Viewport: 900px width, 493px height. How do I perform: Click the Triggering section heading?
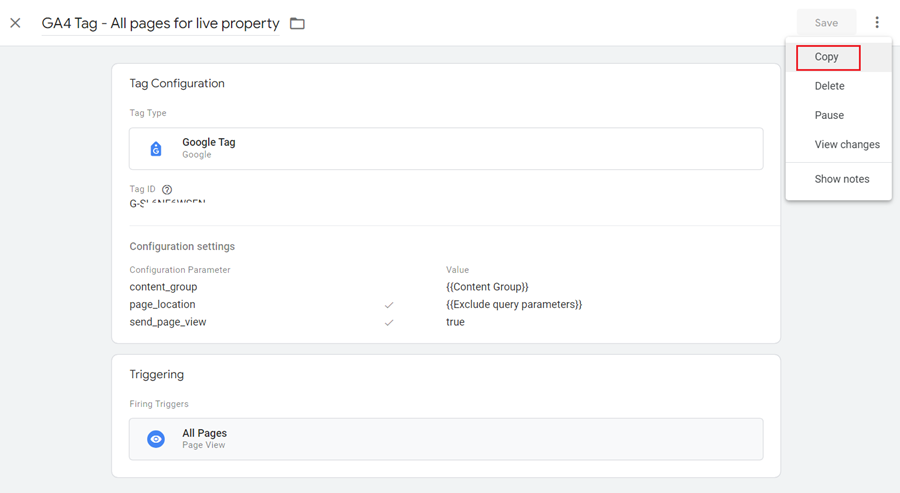click(x=156, y=374)
